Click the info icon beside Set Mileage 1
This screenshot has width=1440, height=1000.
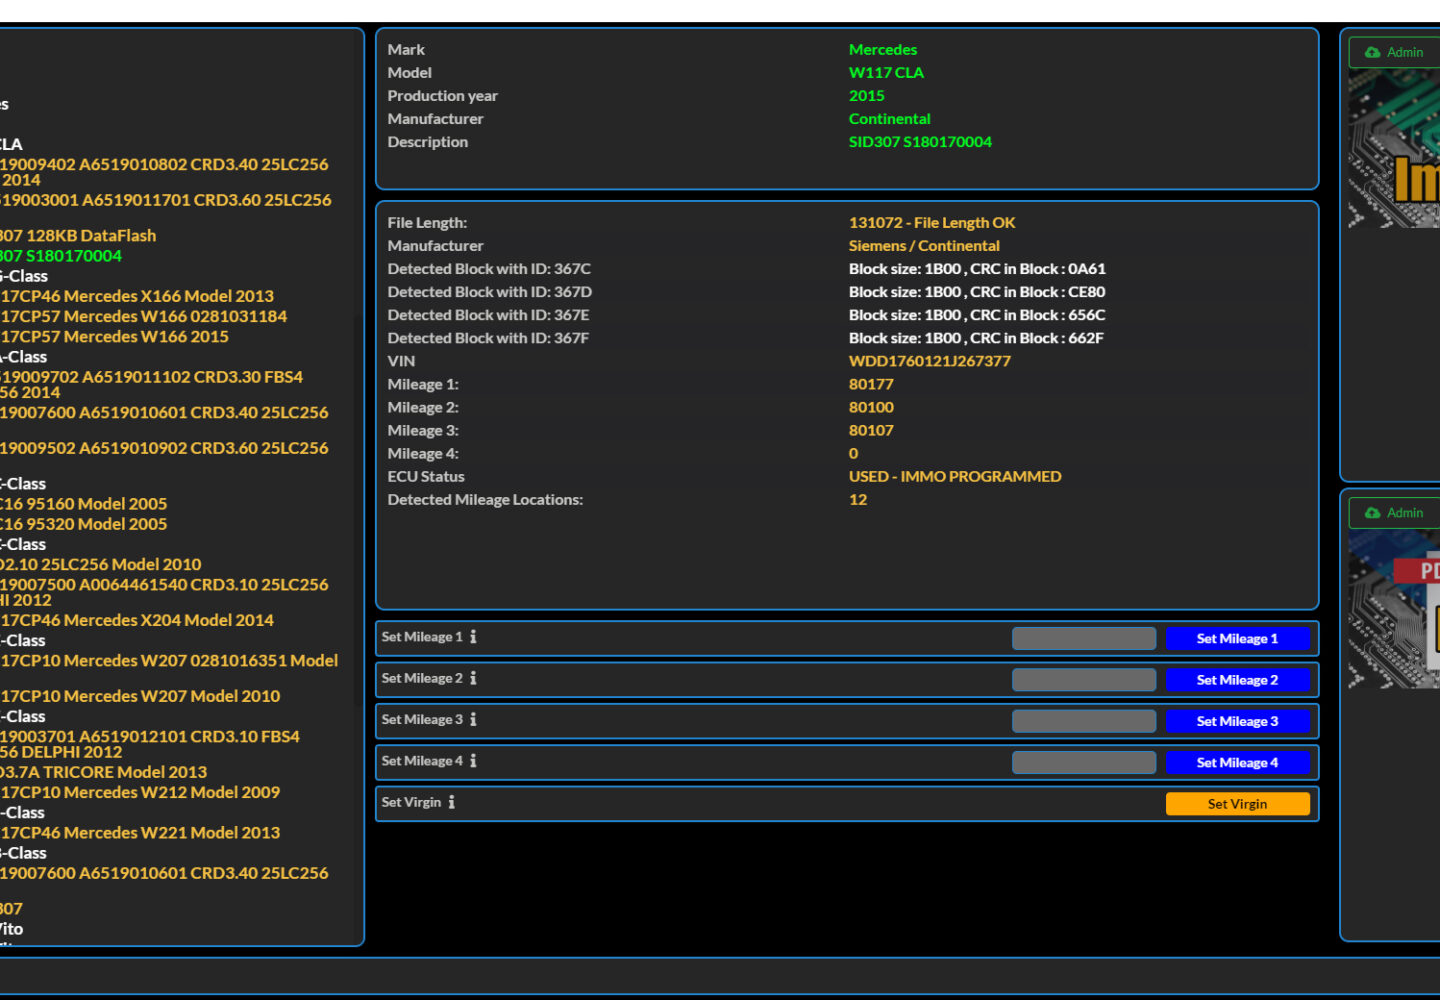coord(473,637)
